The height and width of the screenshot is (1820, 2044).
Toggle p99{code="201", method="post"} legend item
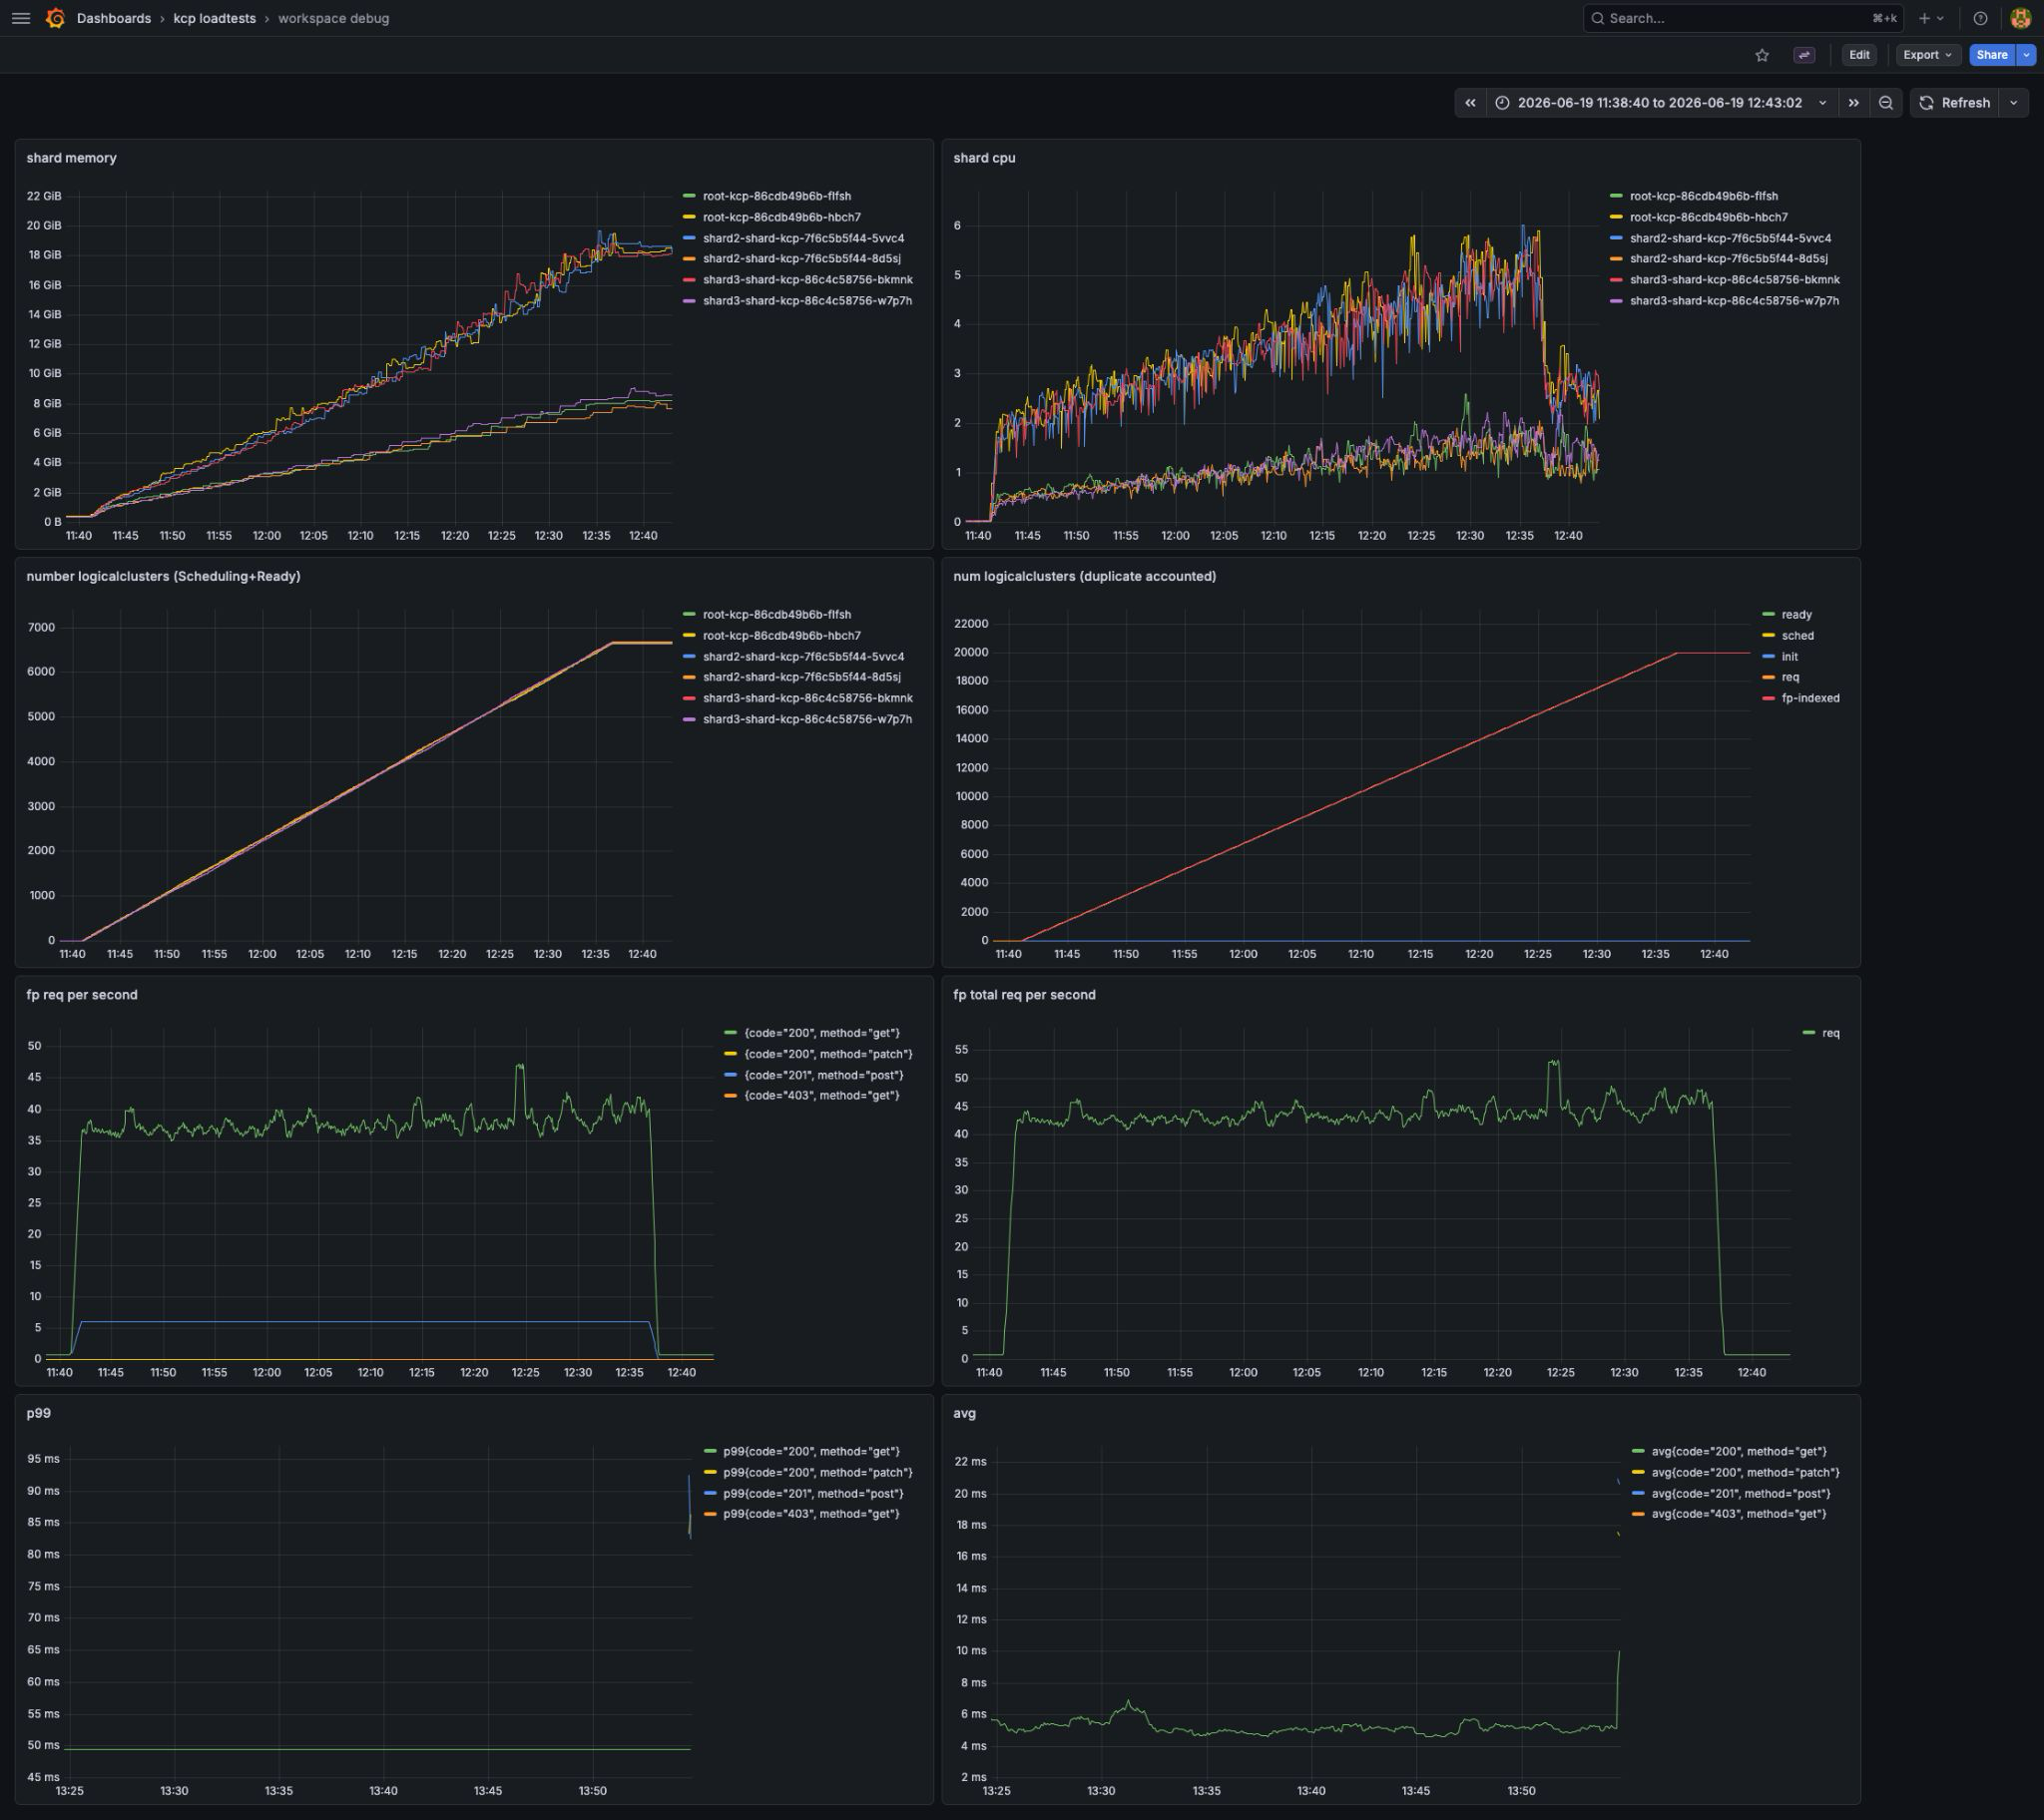click(813, 1493)
